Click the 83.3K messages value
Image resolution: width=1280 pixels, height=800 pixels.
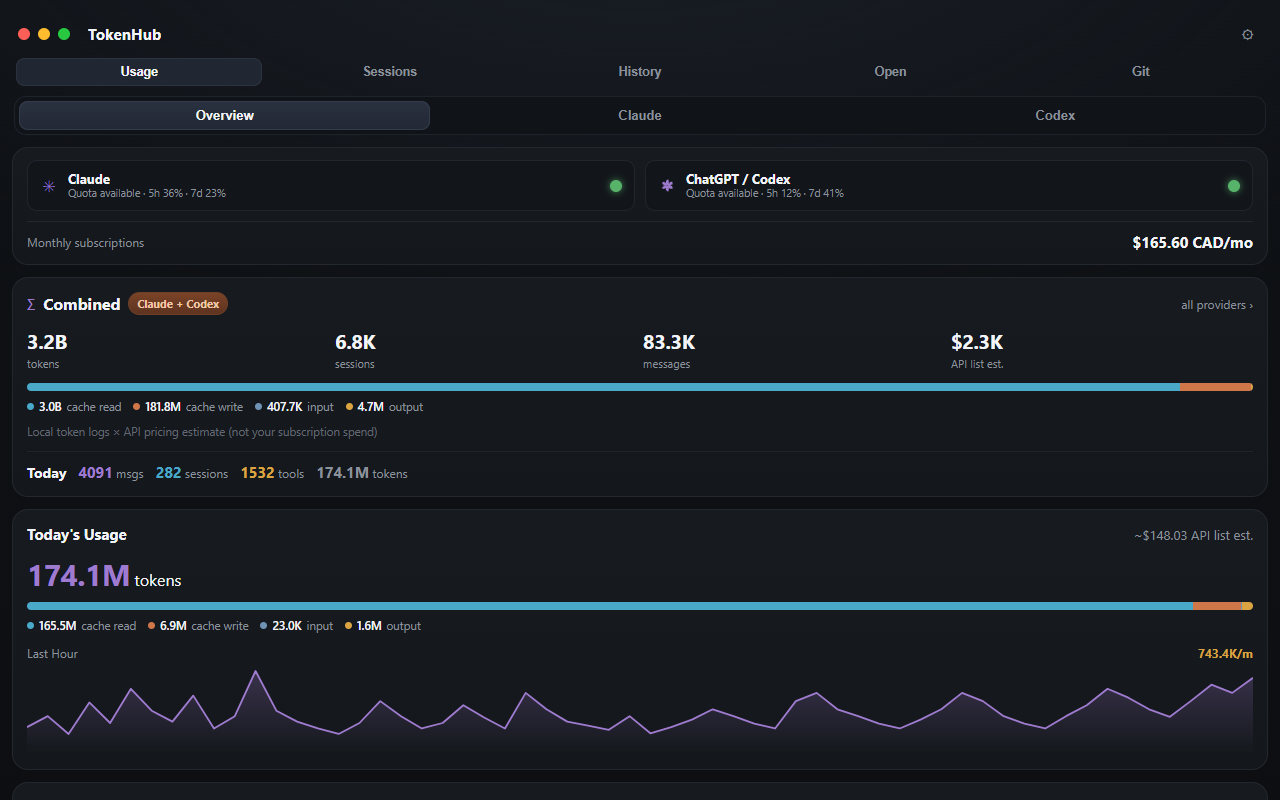coord(669,343)
